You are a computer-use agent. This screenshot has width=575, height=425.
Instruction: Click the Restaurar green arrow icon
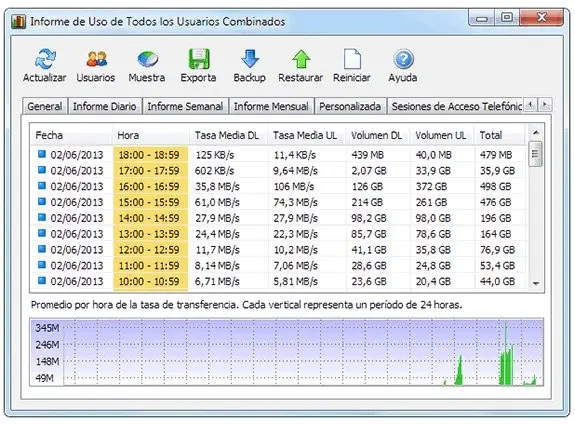[301, 59]
